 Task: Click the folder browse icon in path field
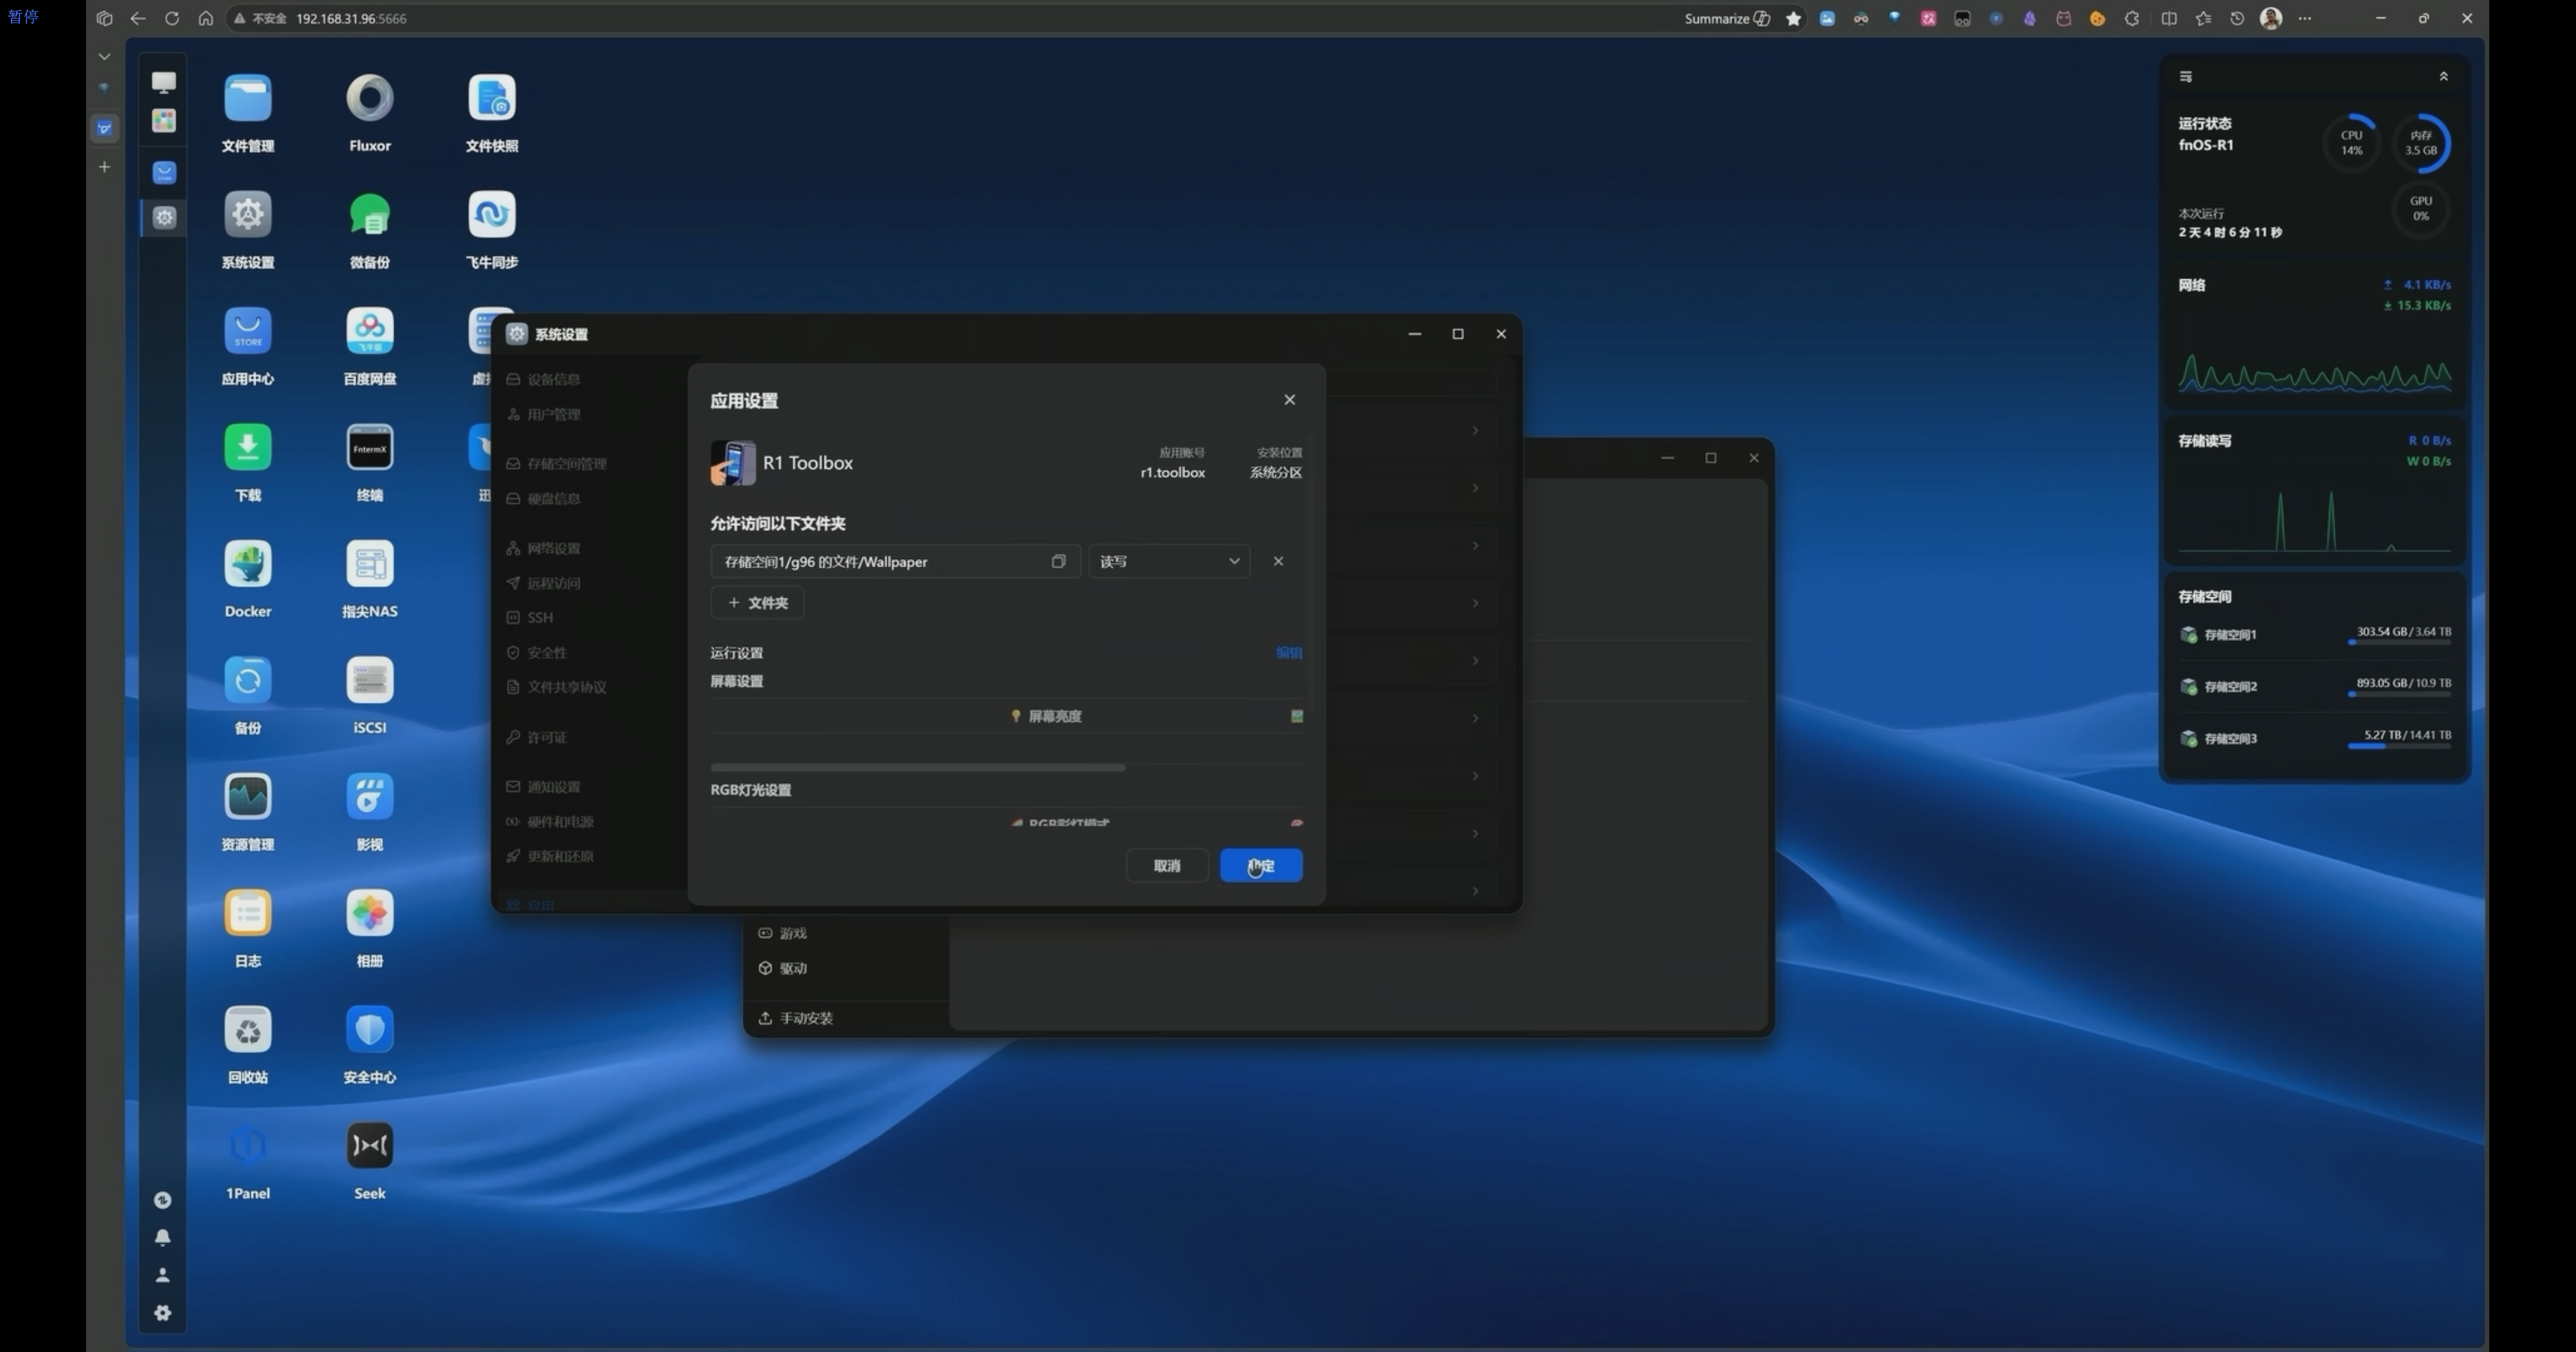point(1058,561)
